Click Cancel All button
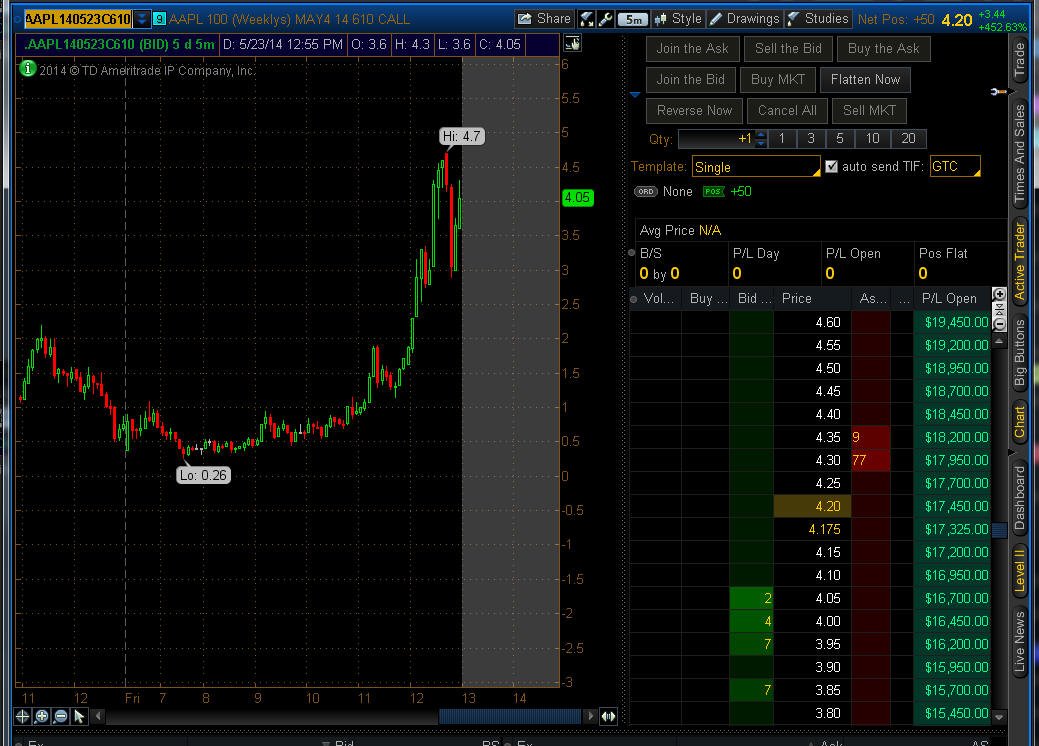 [787, 111]
